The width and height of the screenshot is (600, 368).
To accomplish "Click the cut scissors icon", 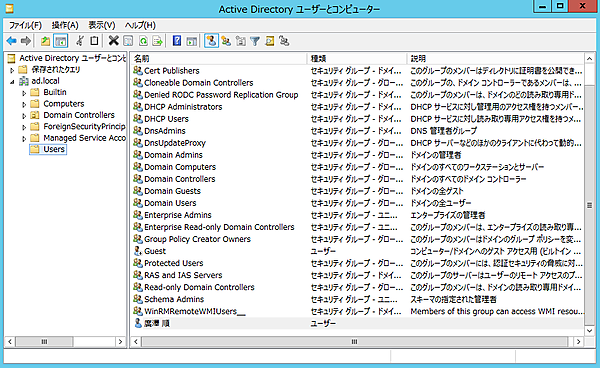I will (x=80, y=41).
